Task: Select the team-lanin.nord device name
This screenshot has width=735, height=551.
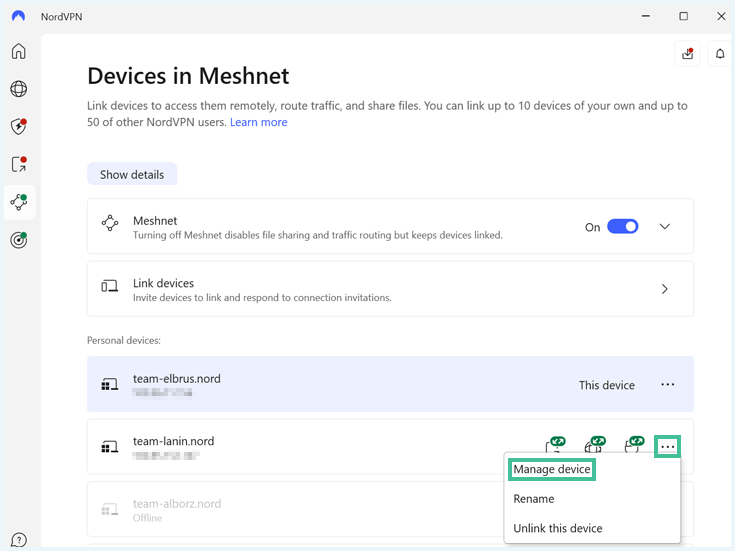Action: [x=173, y=441]
